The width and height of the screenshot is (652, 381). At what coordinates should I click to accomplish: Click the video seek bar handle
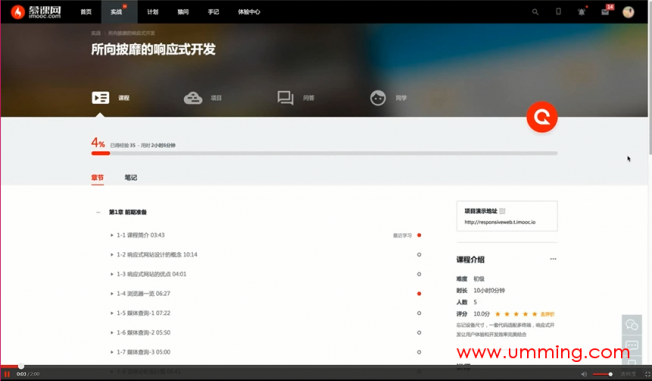tap(21, 366)
